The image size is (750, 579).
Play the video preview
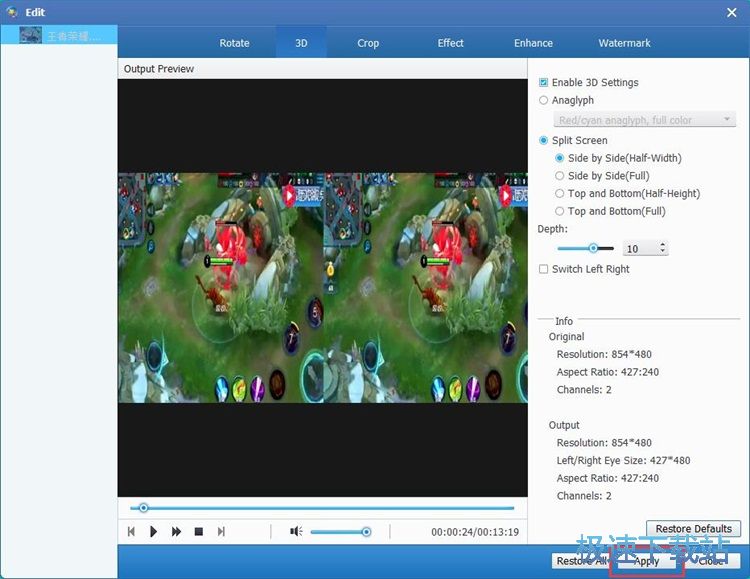[x=153, y=532]
